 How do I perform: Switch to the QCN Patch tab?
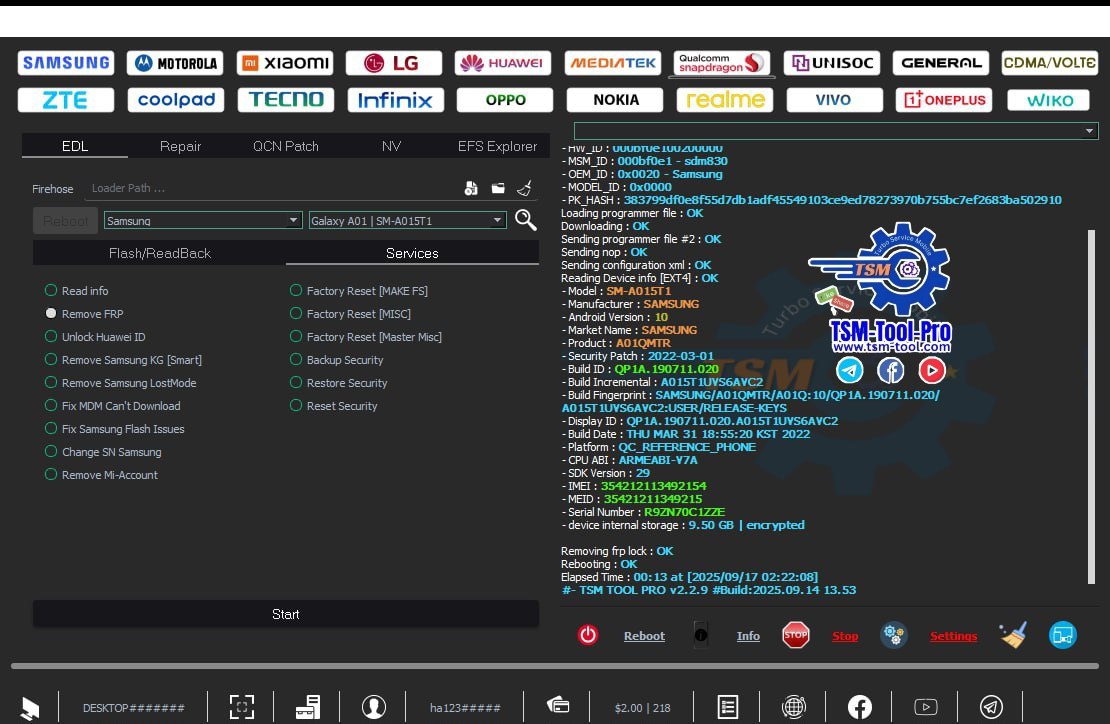click(x=286, y=146)
